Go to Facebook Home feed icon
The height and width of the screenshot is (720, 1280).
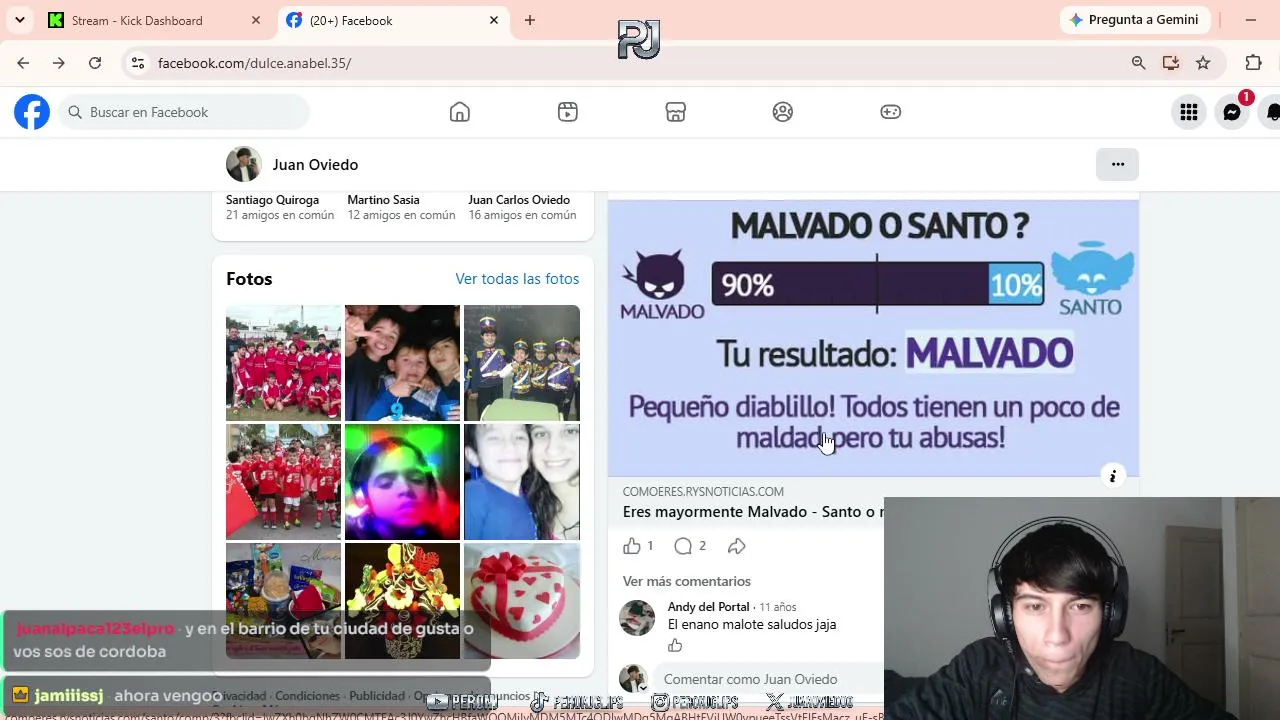click(x=460, y=112)
